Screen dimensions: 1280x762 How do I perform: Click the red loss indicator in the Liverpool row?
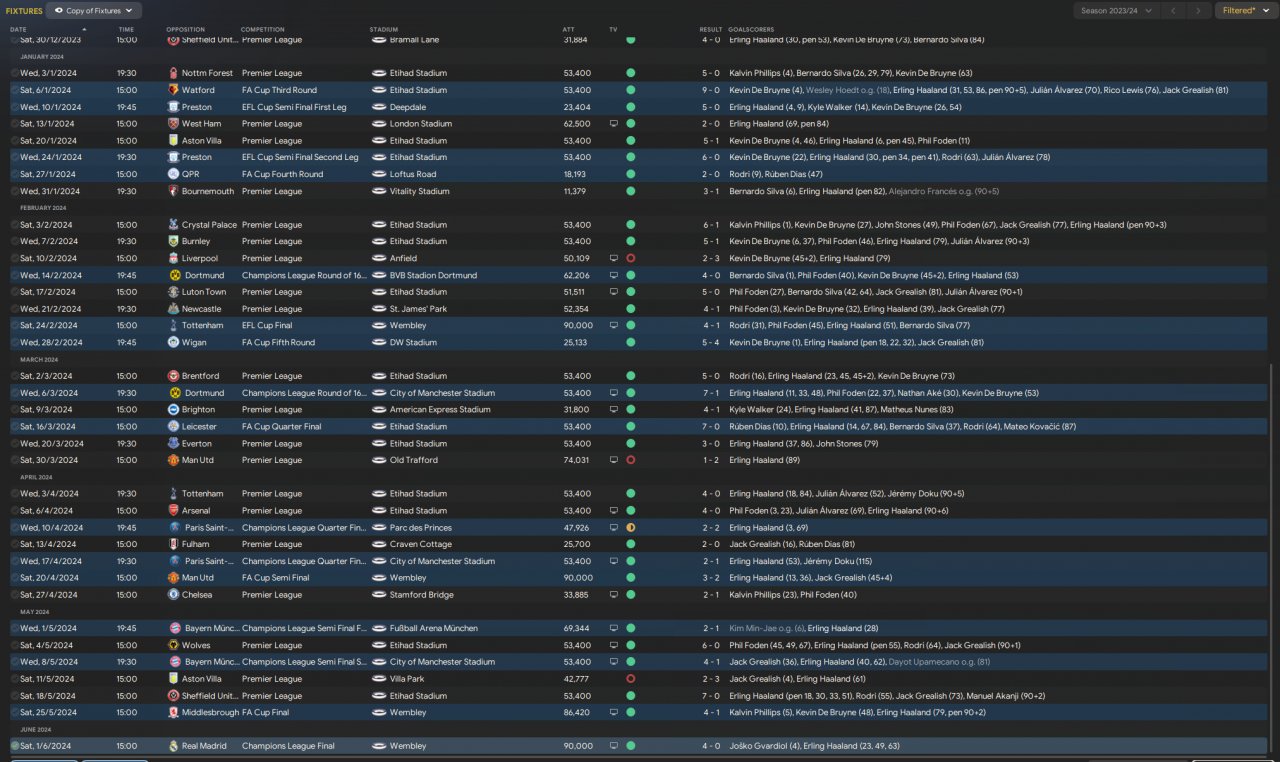tap(631, 258)
